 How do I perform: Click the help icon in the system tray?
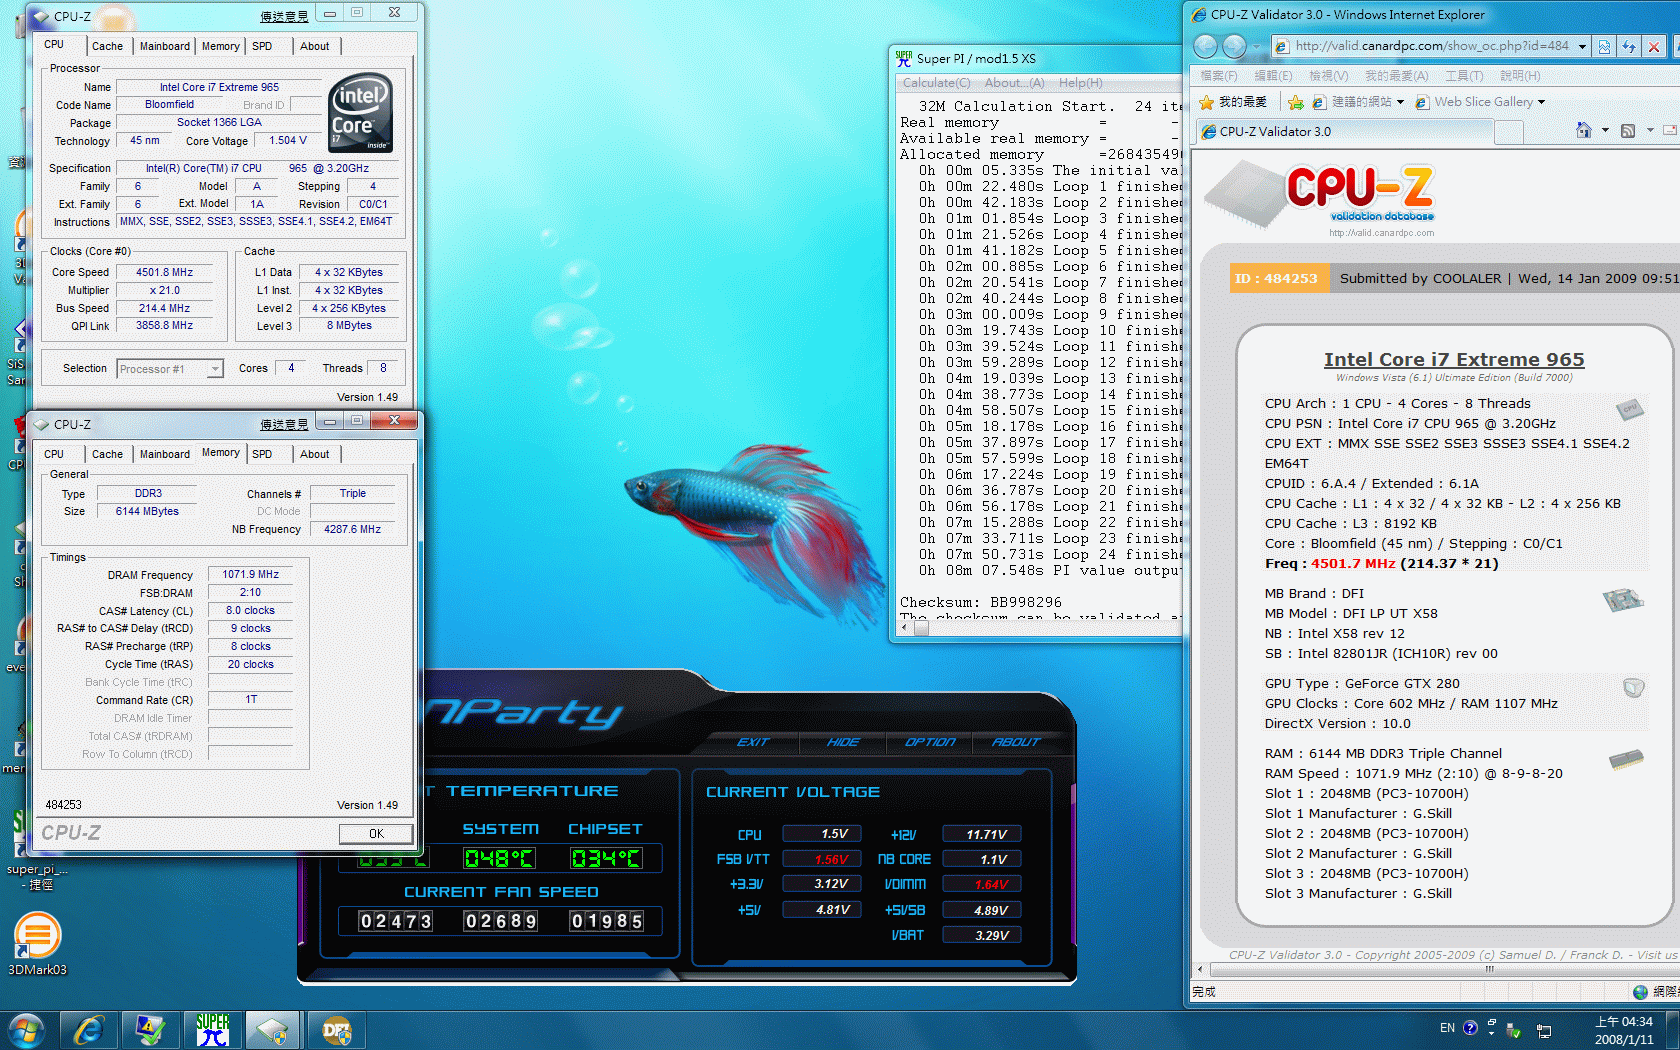point(1470,1027)
